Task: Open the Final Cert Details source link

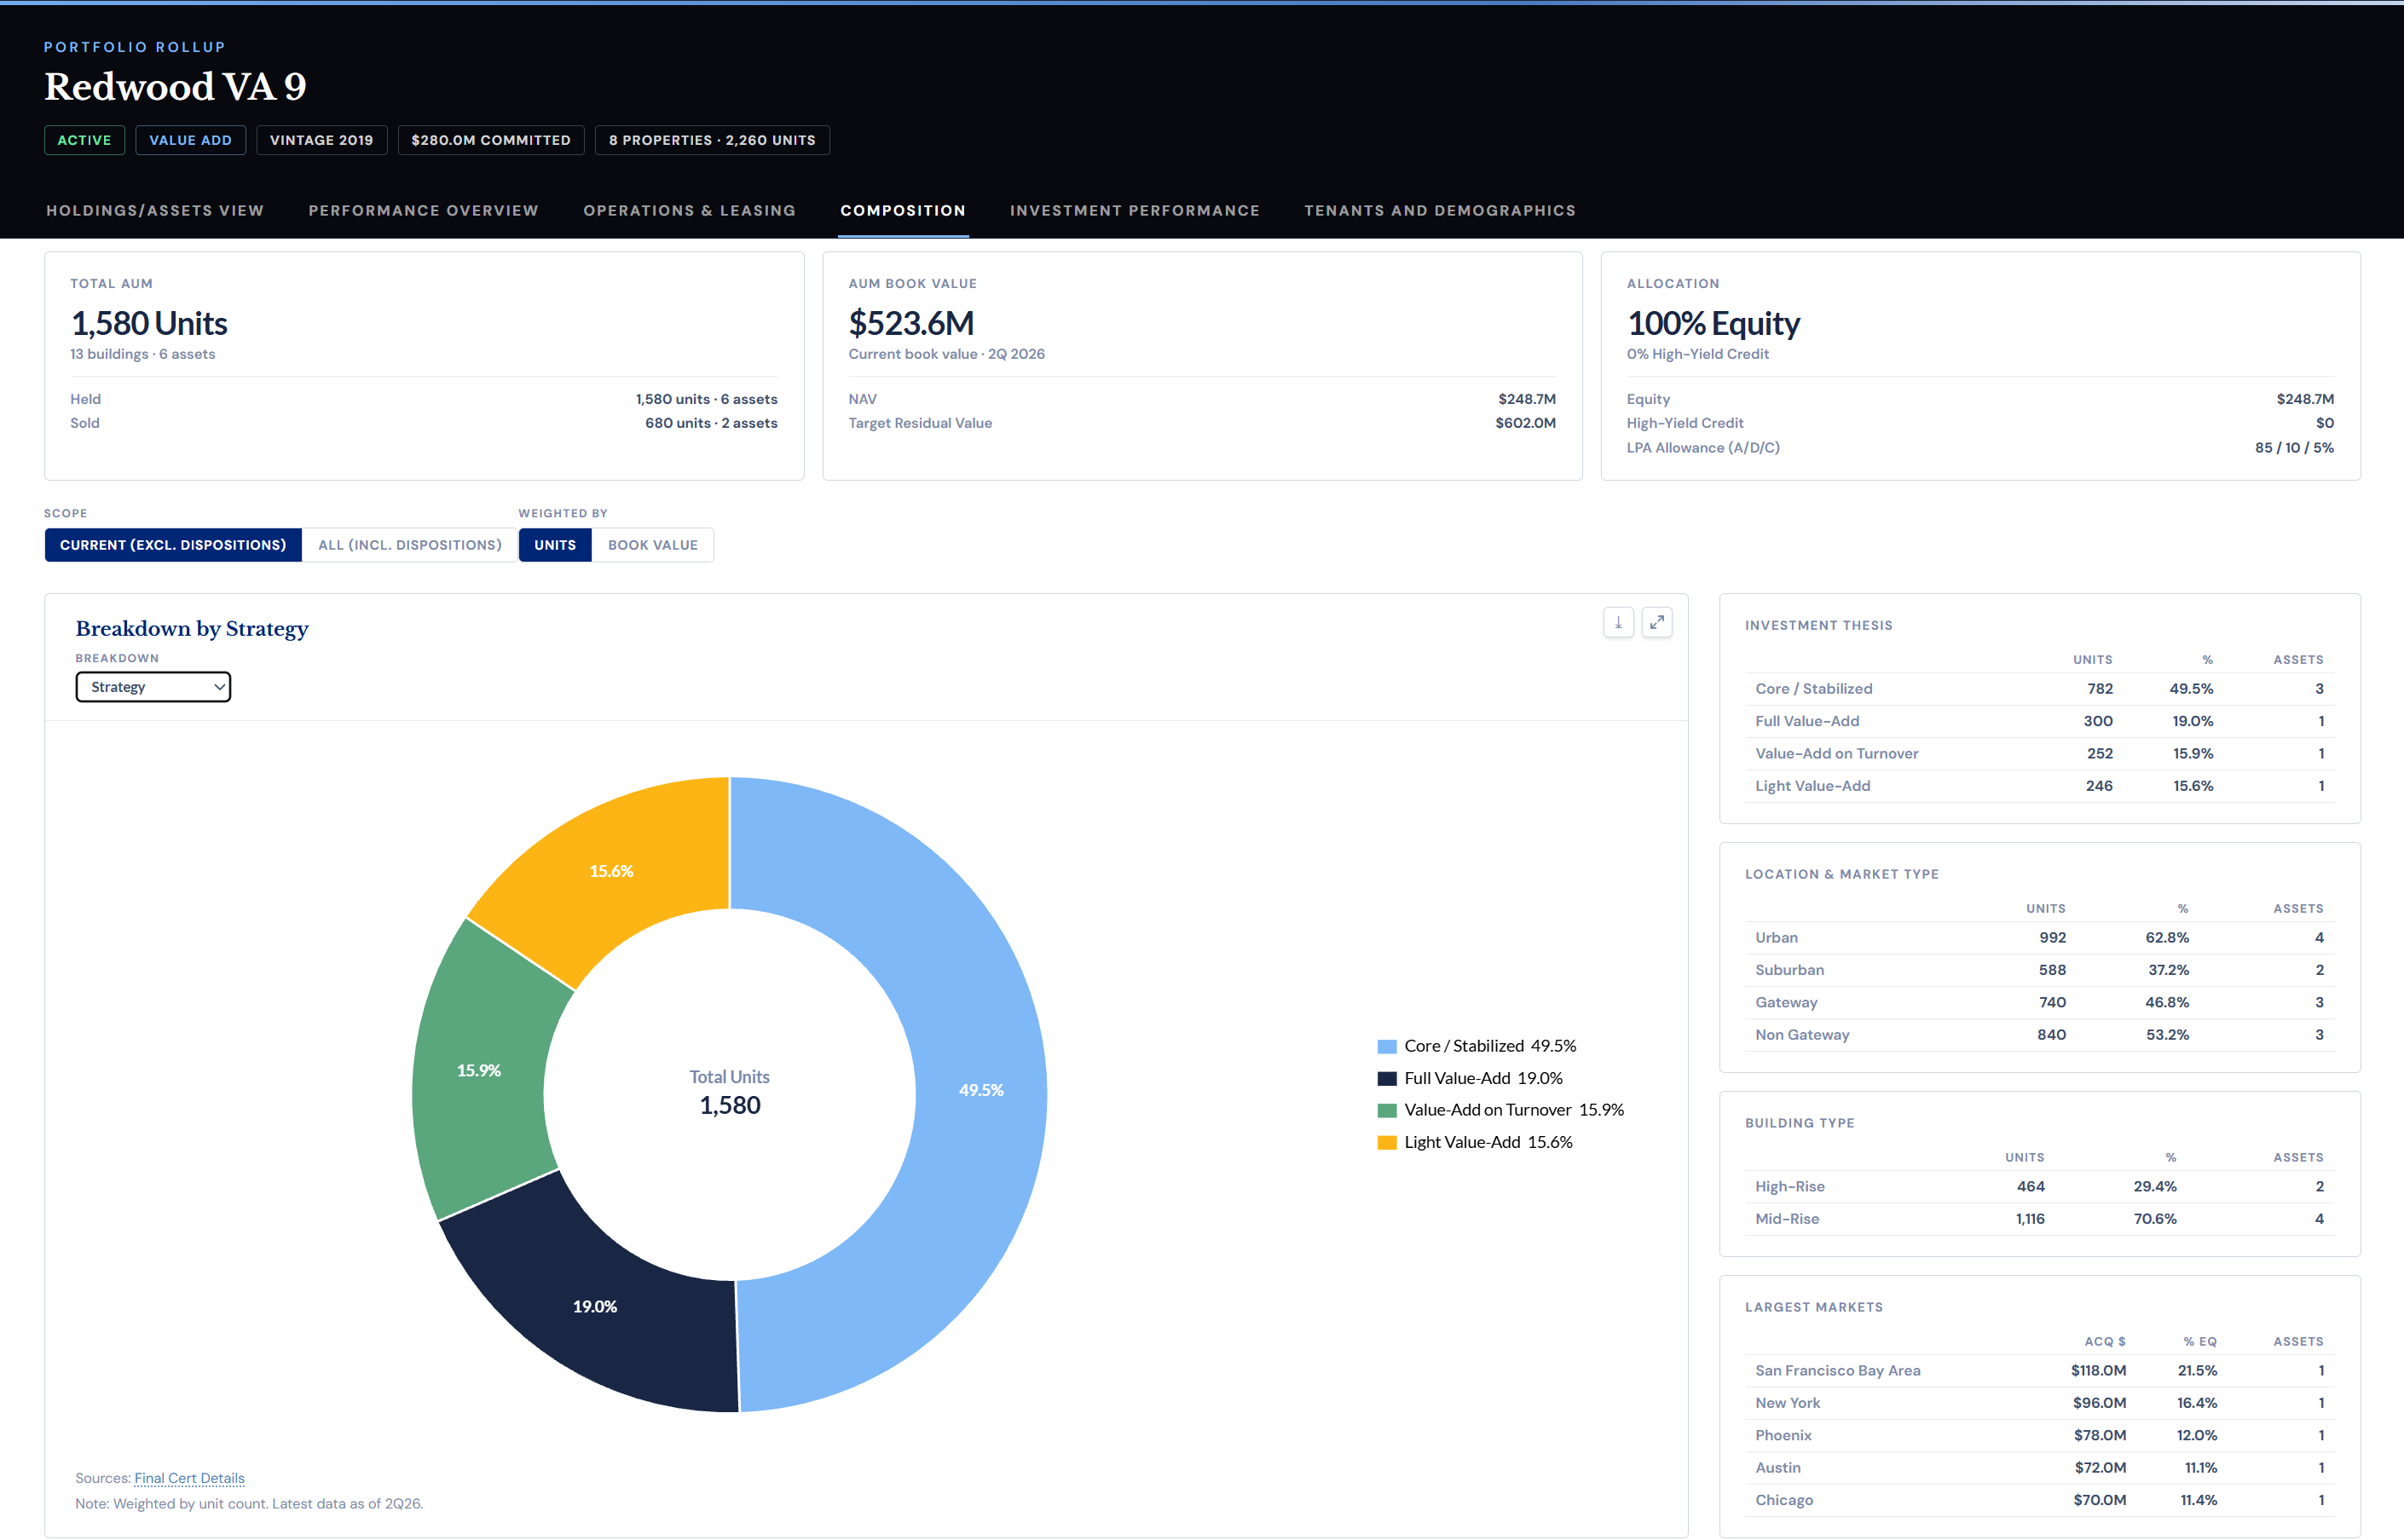Action: pos(189,1478)
